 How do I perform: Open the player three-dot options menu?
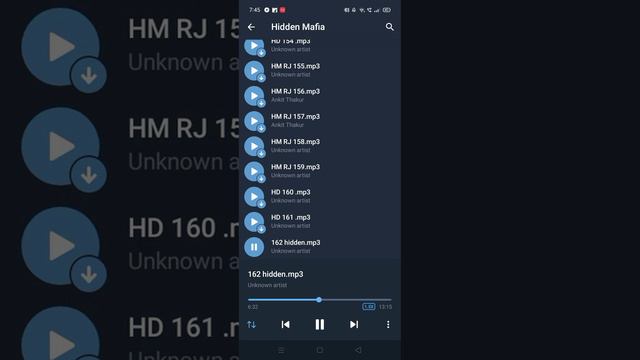click(x=388, y=324)
